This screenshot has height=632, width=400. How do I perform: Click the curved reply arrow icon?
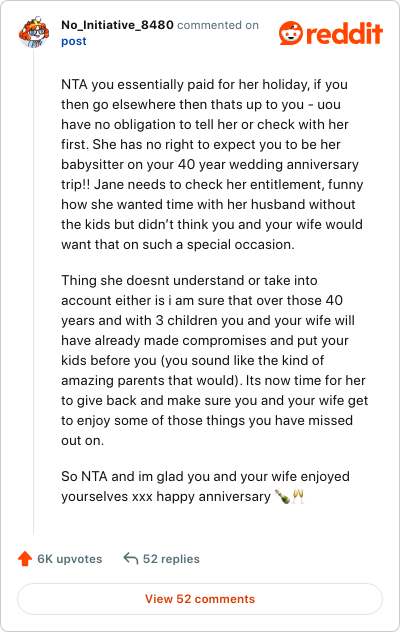131,559
